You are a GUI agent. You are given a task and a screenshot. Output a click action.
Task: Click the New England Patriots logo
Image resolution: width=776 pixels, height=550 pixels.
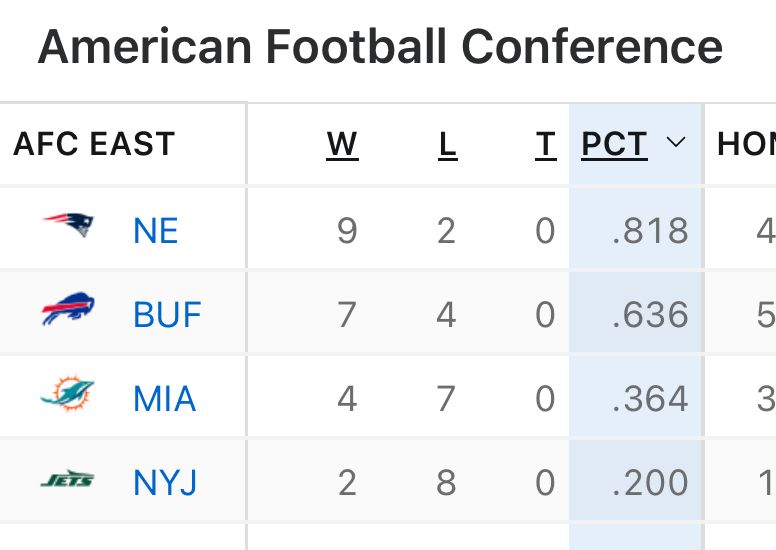click(69, 226)
